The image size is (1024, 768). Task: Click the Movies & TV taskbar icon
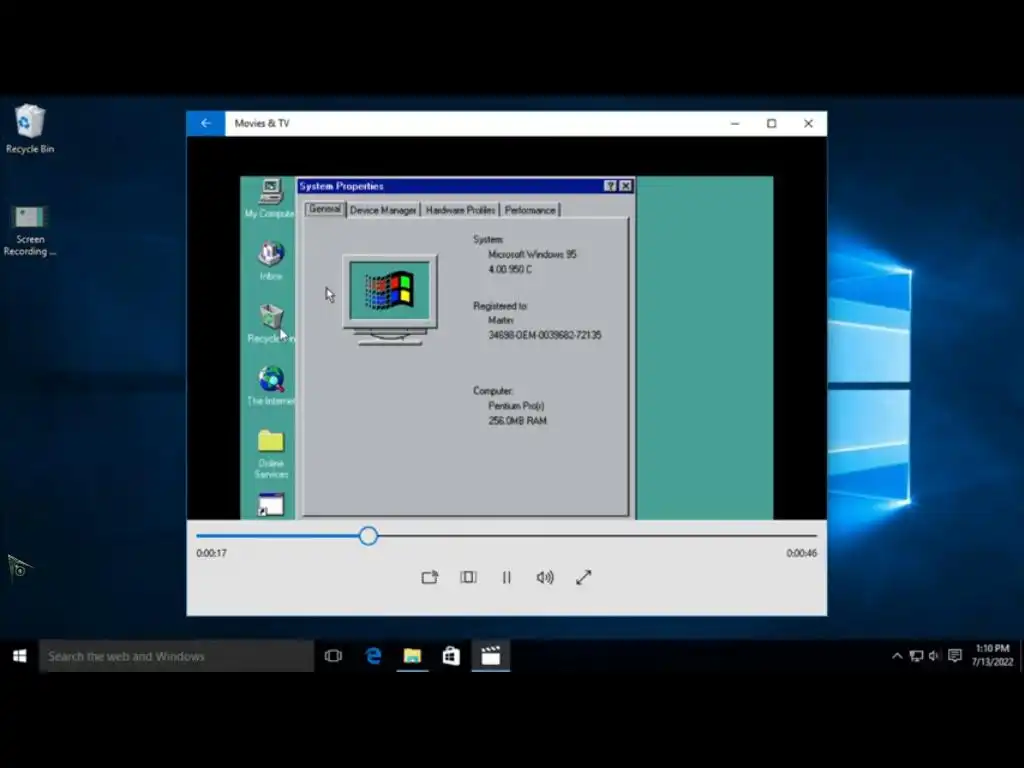coord(490,656)
